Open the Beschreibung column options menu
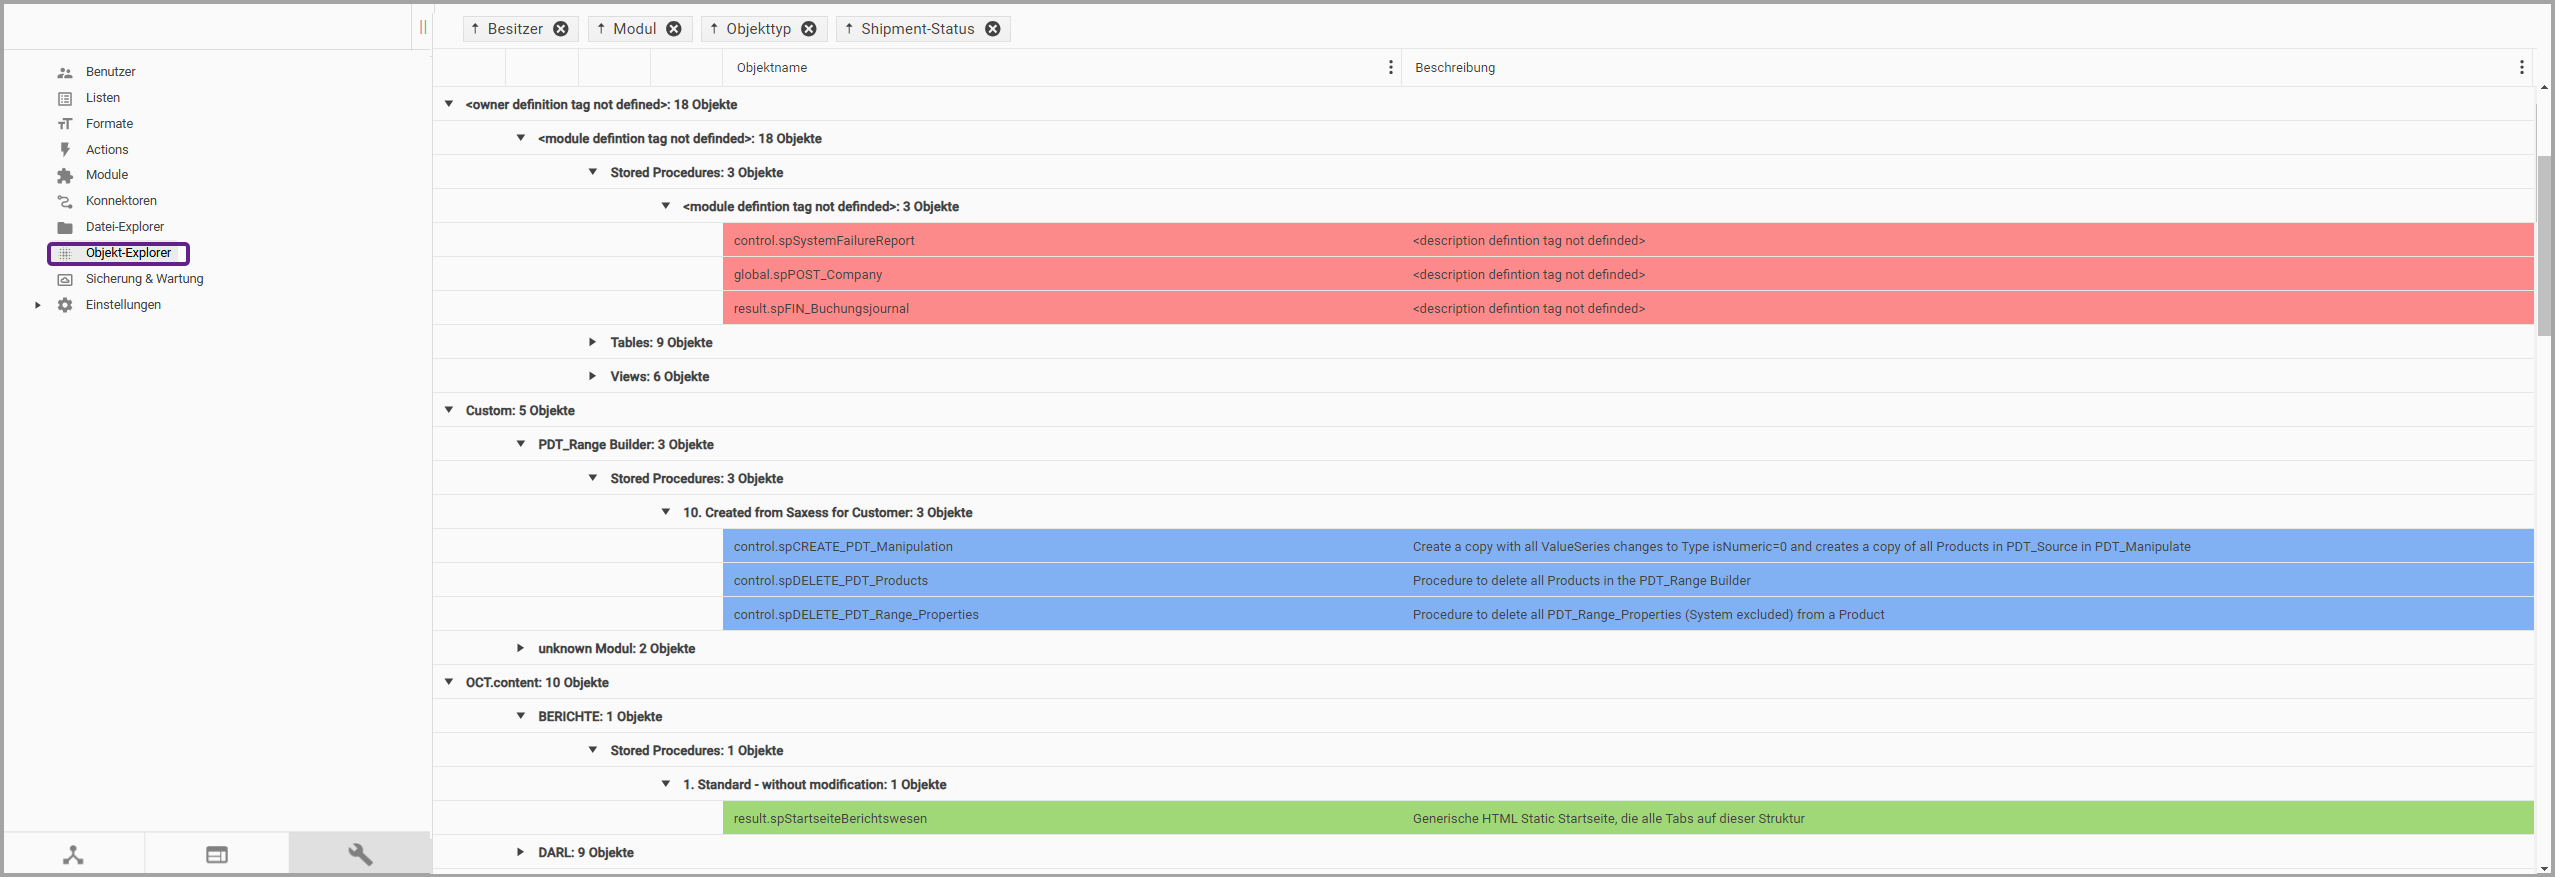The width and height of the screenshot is (2555, 877). 2521,67
